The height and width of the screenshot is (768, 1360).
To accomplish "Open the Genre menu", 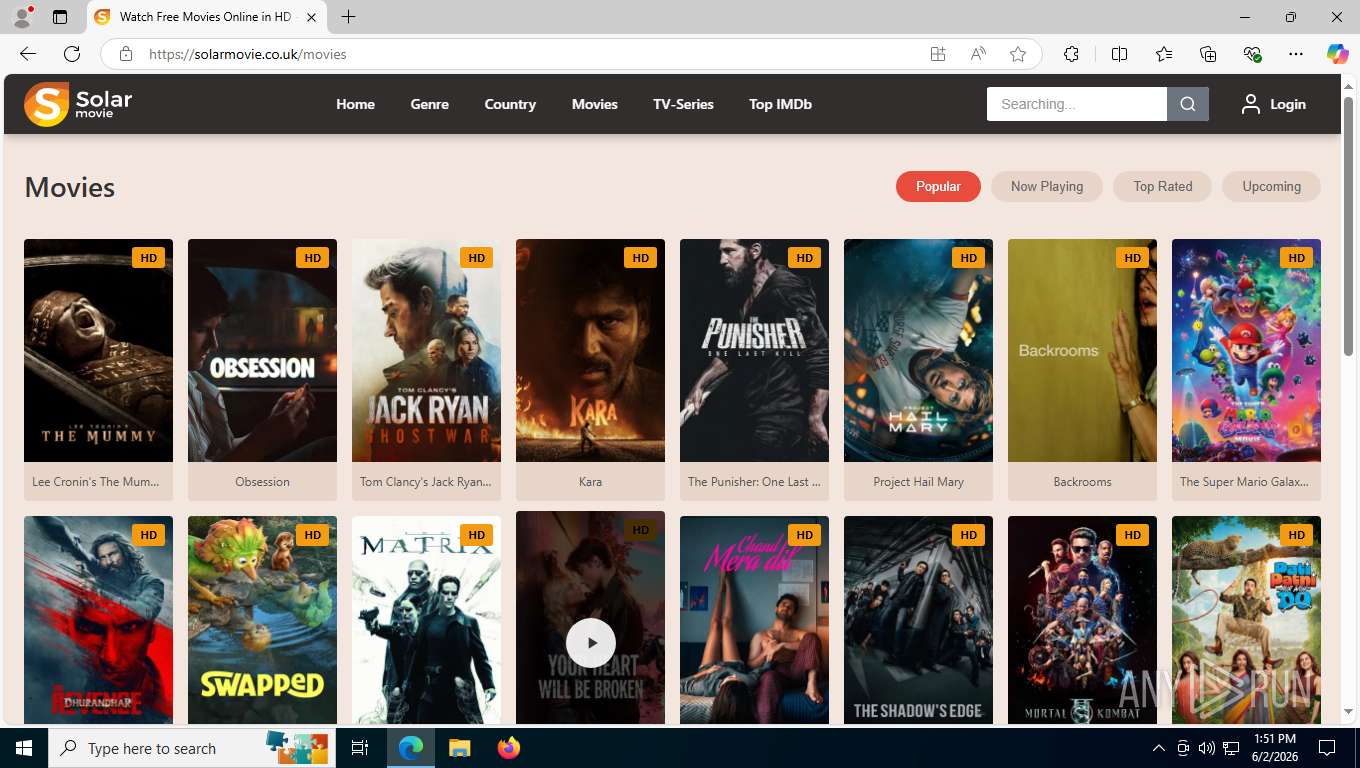I will [x=429, y=104].
